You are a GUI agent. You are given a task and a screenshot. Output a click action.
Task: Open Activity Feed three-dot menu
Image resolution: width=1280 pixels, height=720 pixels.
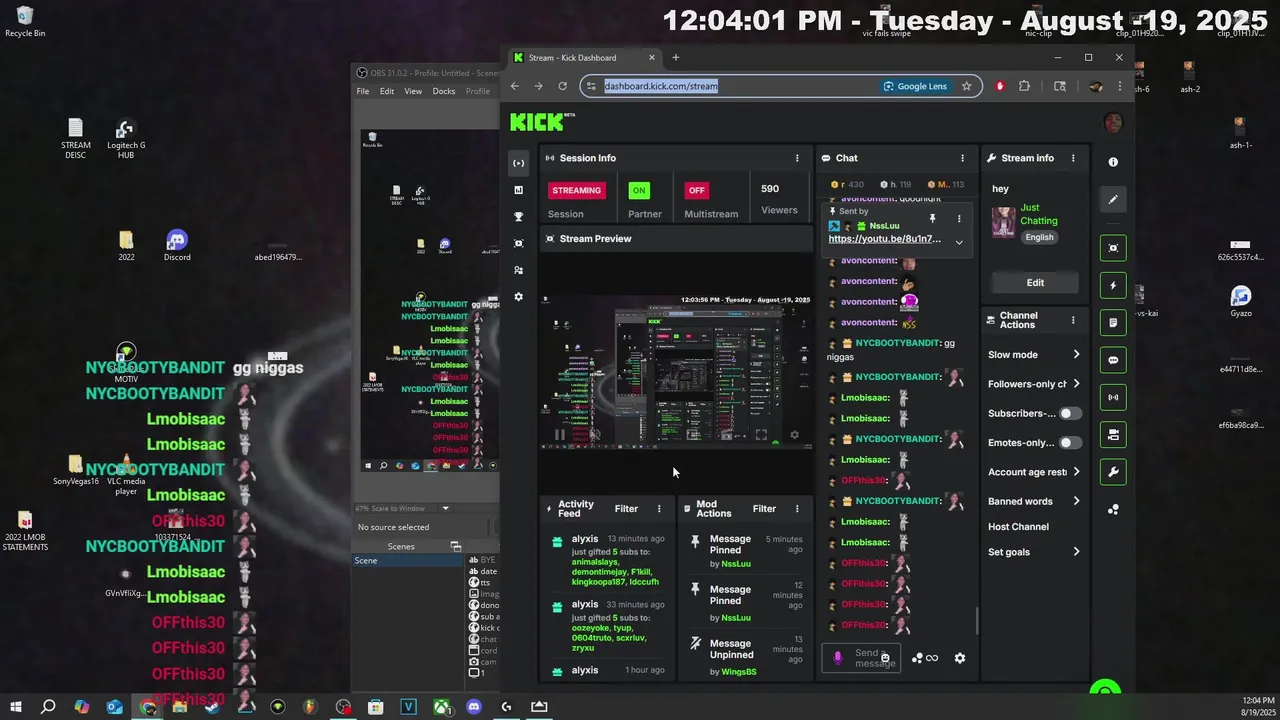coord(659,509)
